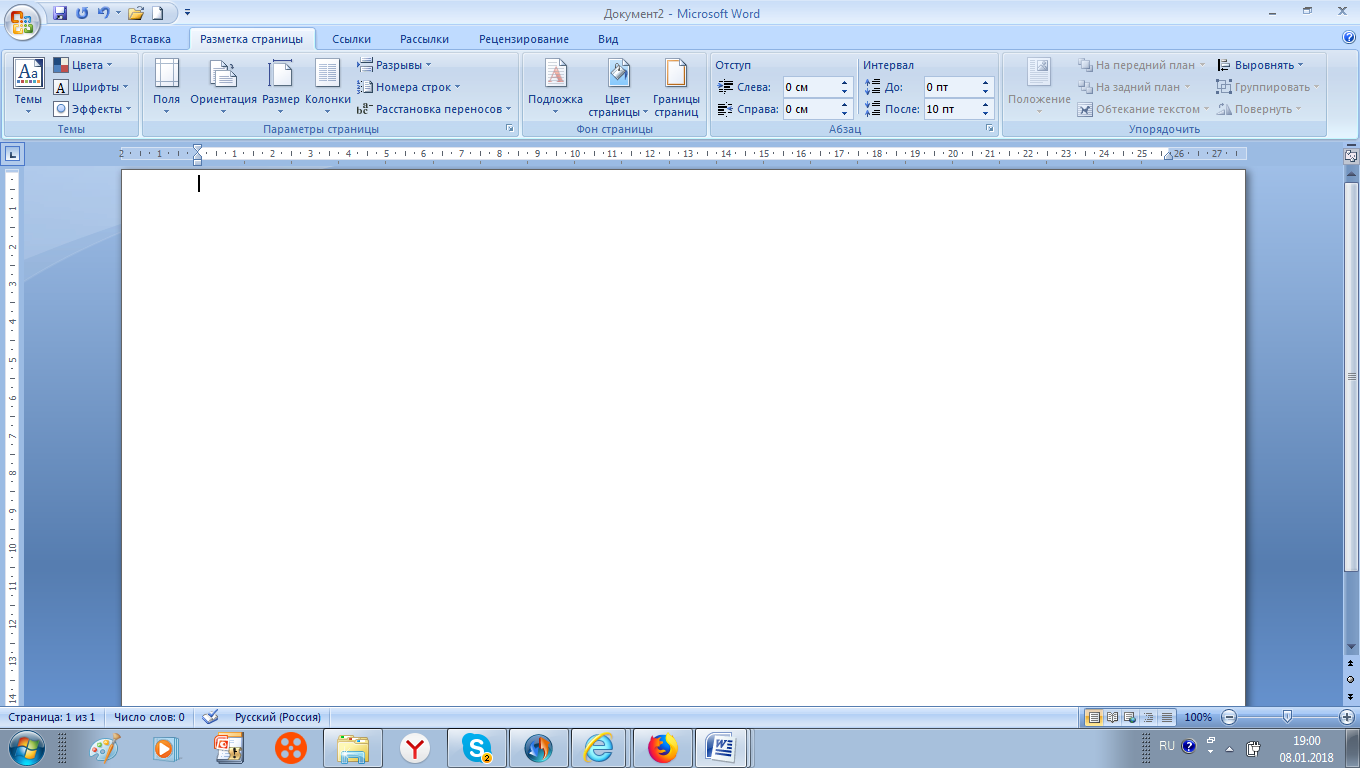Switch to the Рассылки tab
The height and width of the screenshot is (768, 1360).
424,39
